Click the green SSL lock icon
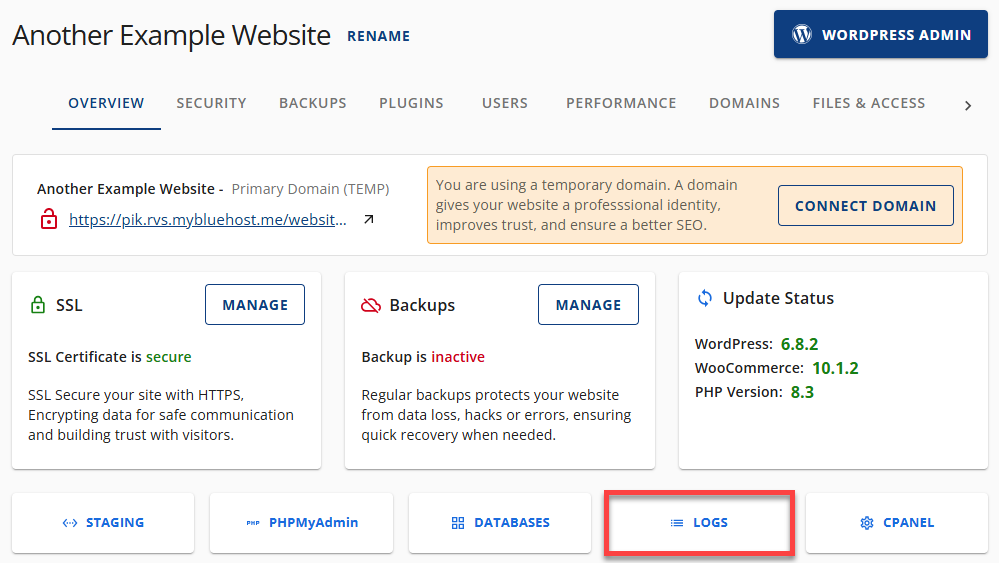 pos(38,305)
